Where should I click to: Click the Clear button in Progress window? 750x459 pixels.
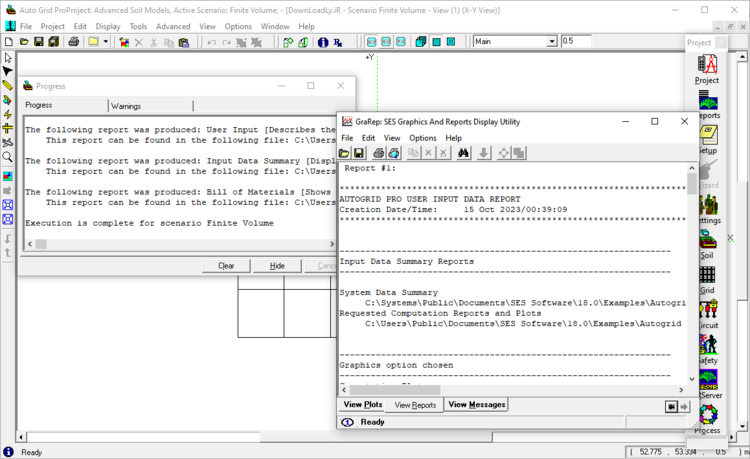pyautogui.click(x=226, y=266)
